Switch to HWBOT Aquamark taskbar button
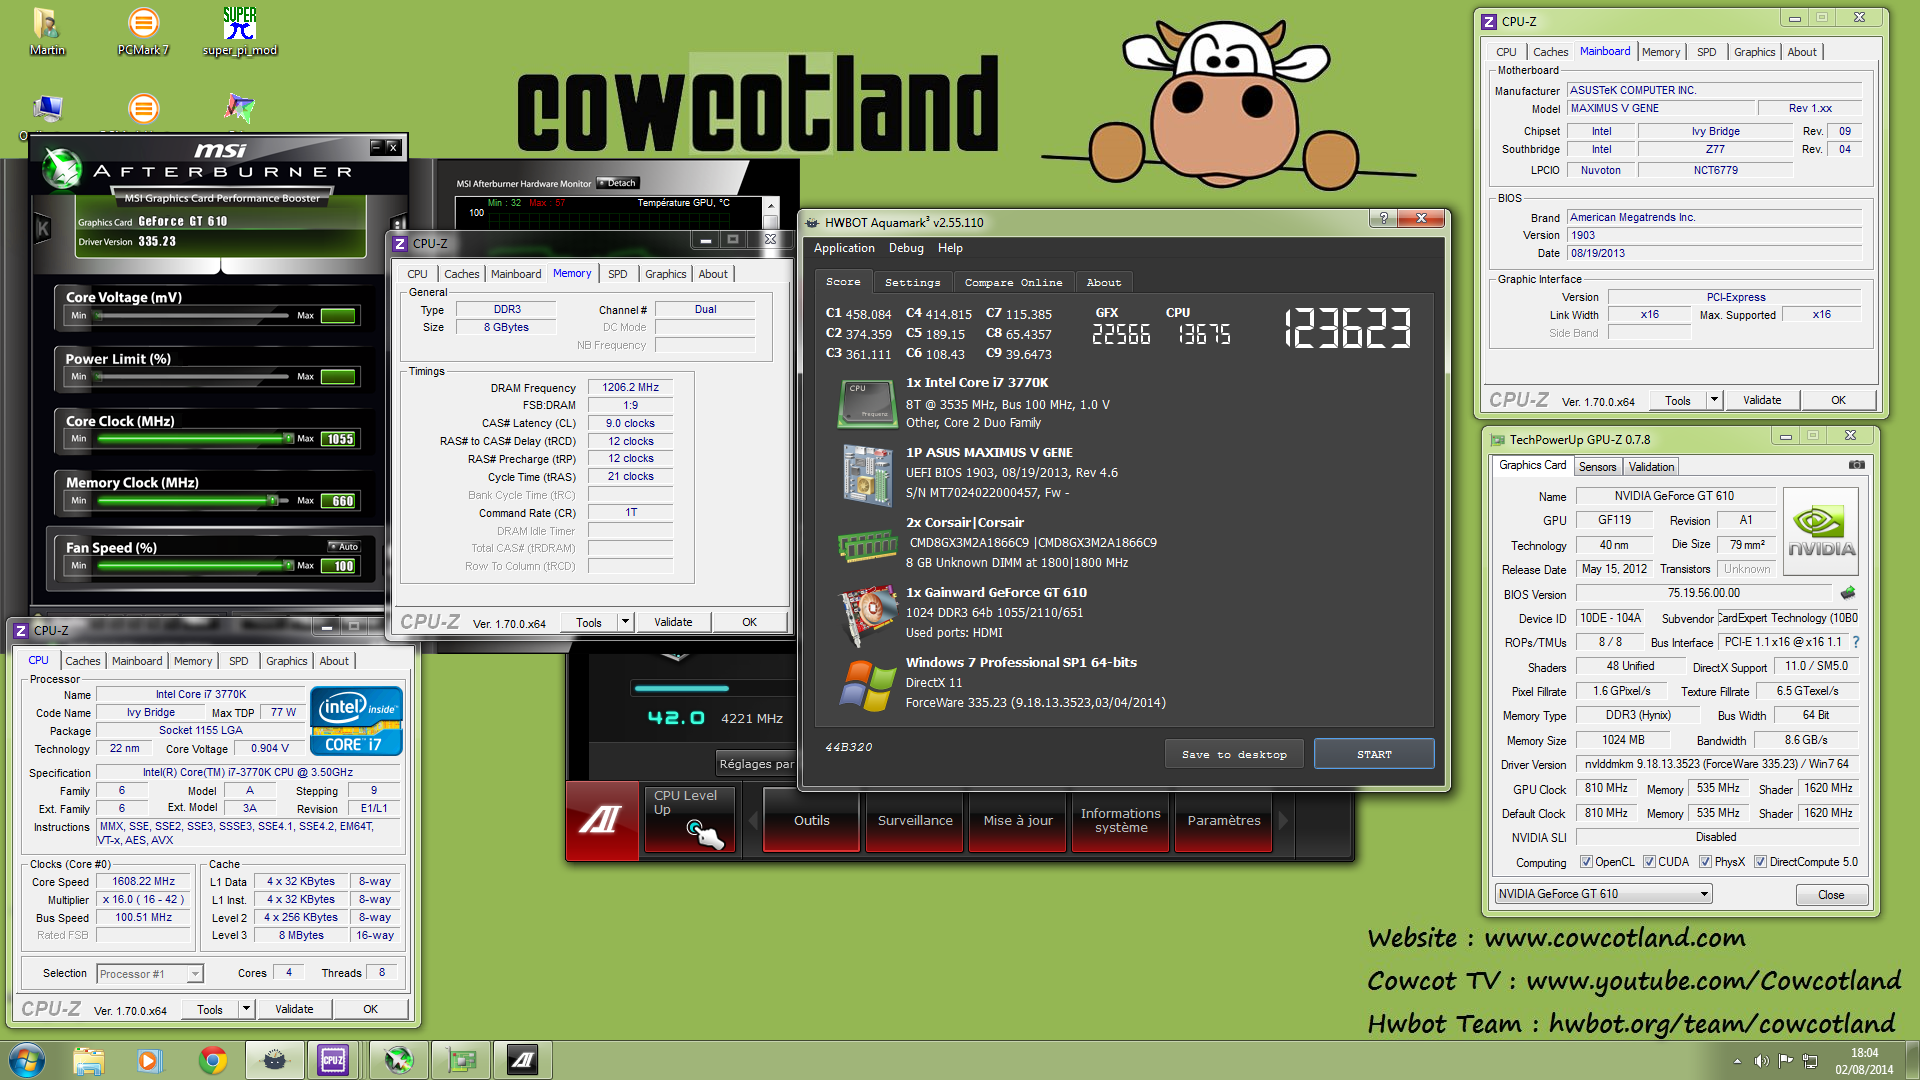This screenshot has width=1920, height=1080. (275, 1060)
